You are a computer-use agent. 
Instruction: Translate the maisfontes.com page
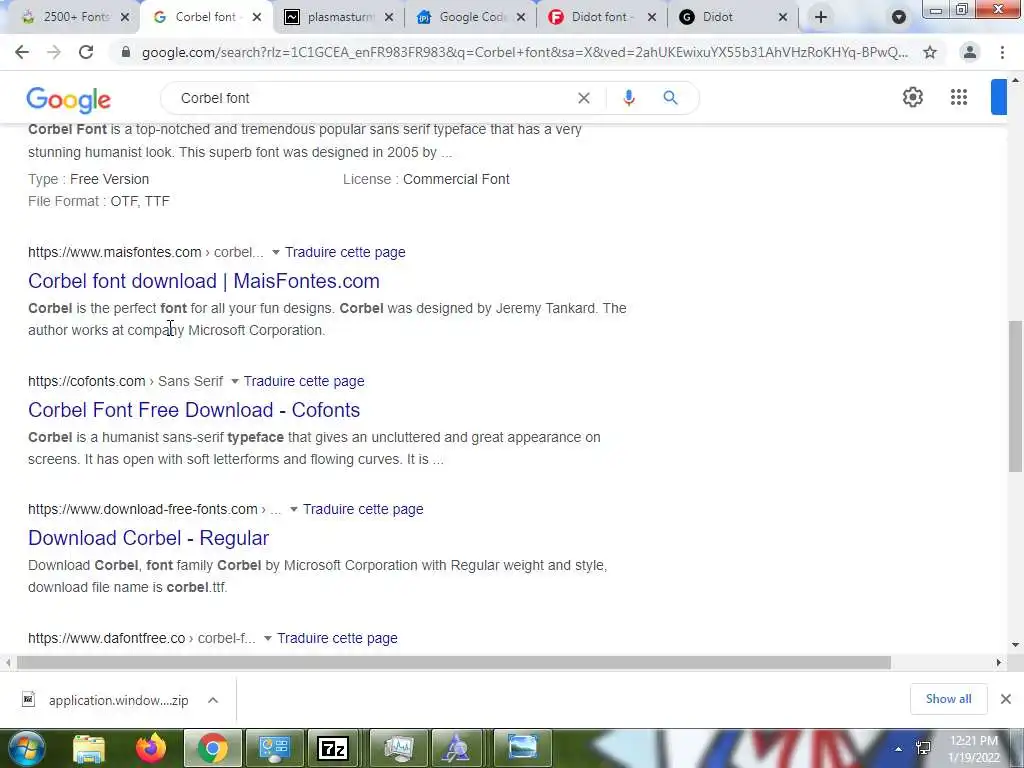[x=345, y=252]
